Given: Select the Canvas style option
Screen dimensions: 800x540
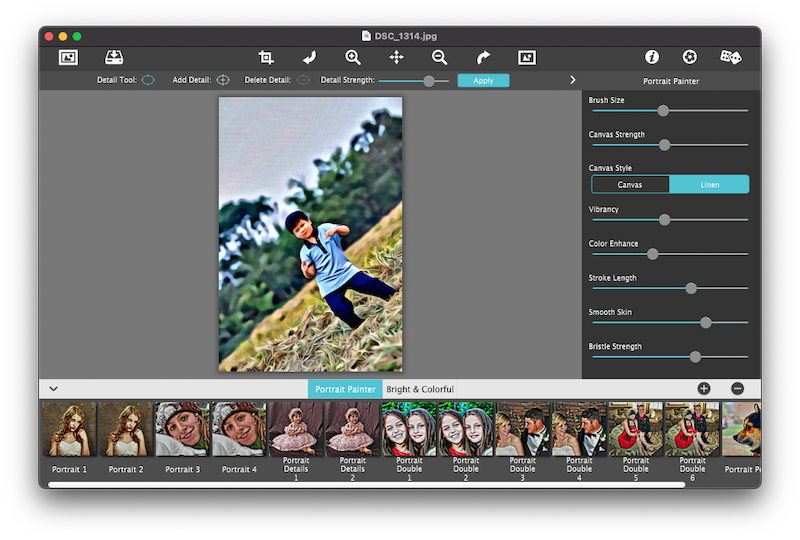Looking at the screenshot, I should pyautogui.click(x=630, y=184).
